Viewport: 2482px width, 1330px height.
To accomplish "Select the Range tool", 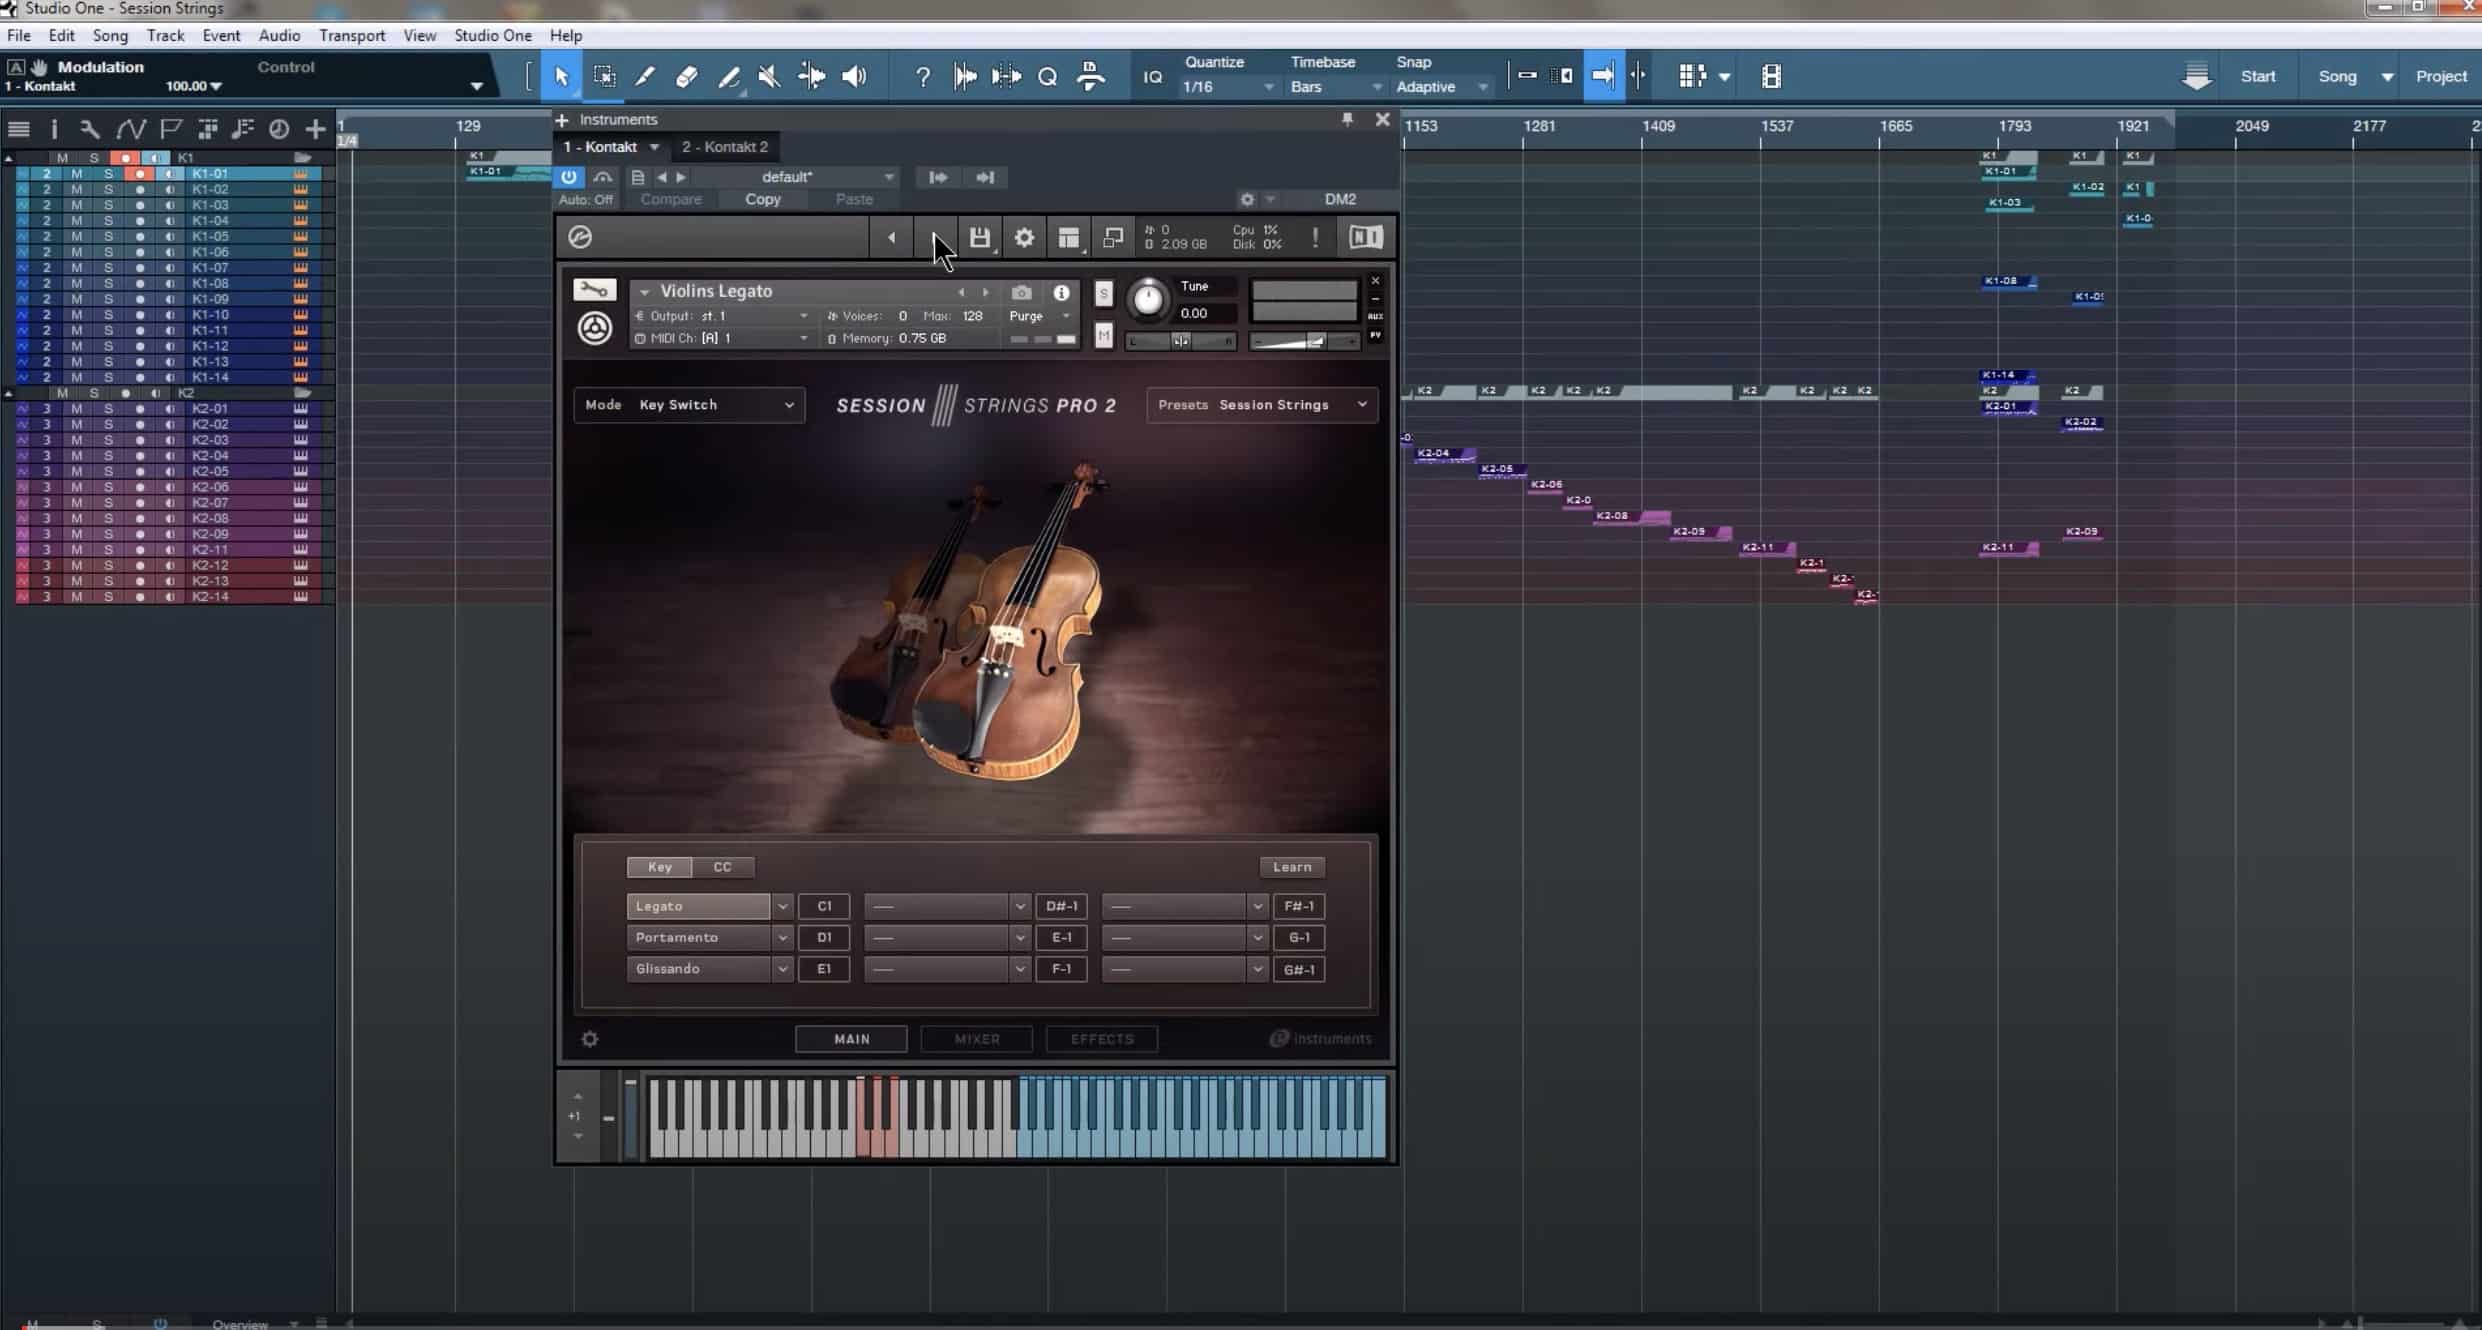I will tap(604, 76).
